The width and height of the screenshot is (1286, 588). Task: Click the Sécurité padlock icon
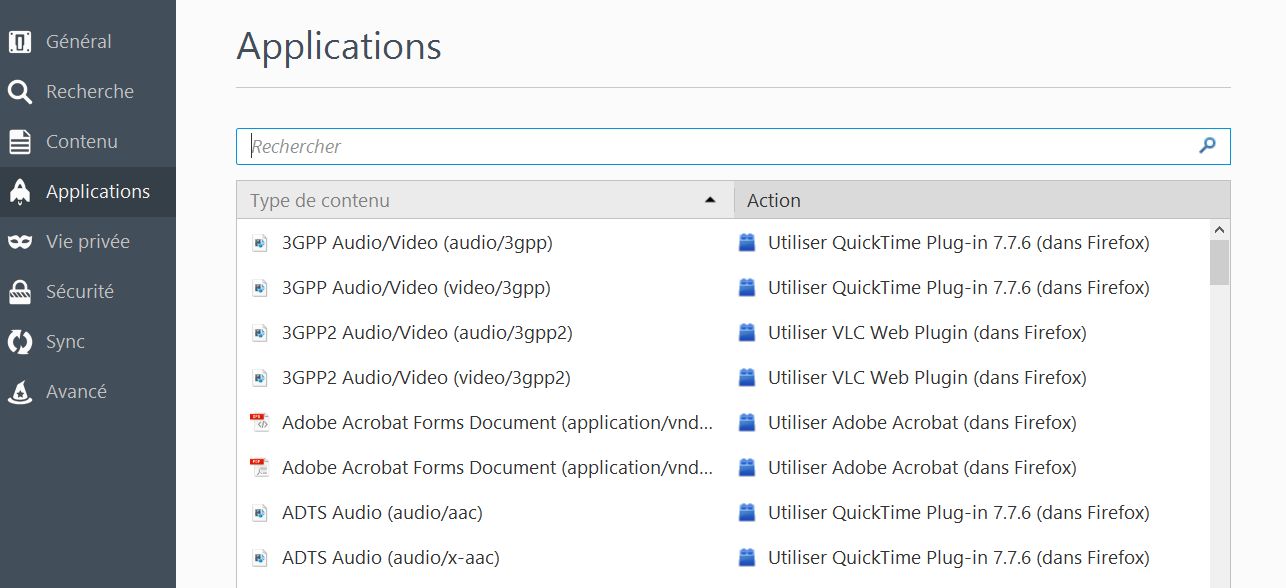20,292
